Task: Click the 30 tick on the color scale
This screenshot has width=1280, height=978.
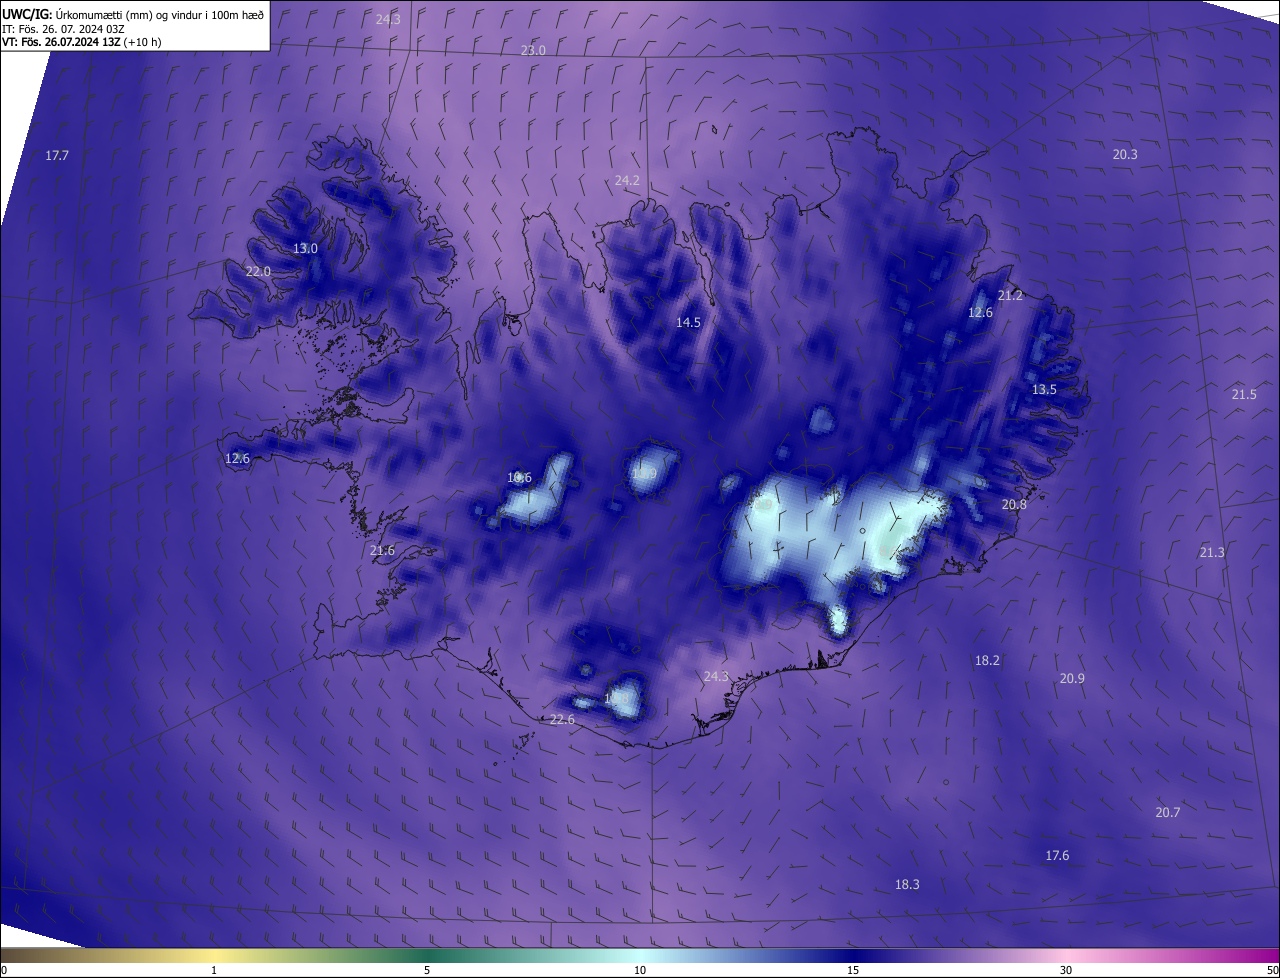Action: [1066, 971]
